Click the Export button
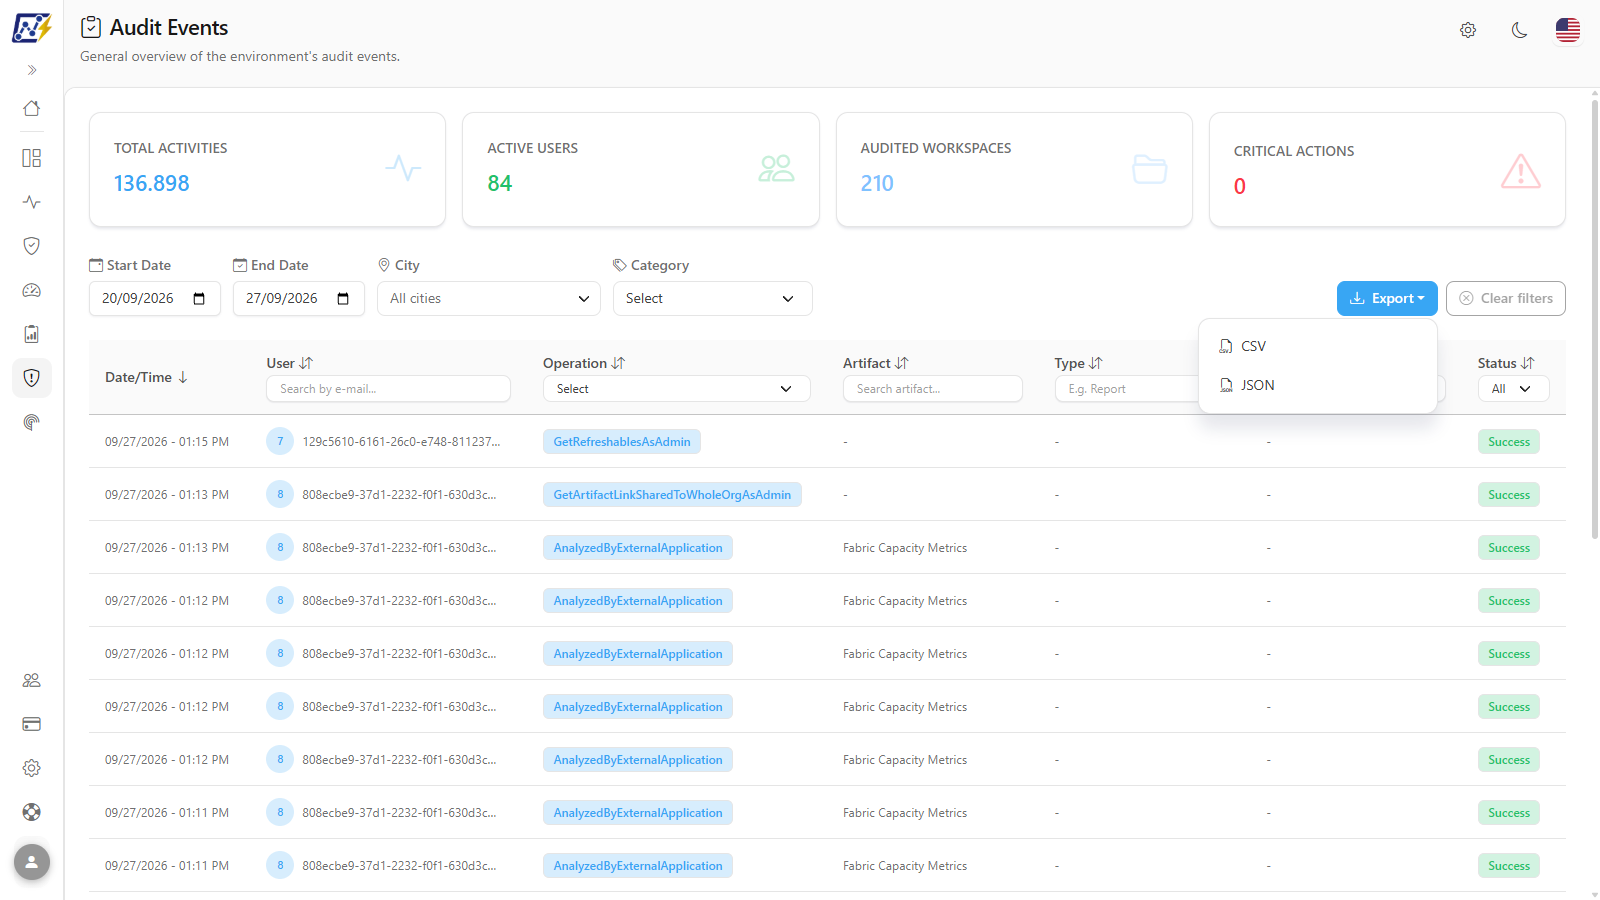Screen dimensions: 1600x900 click(x=1387, y=298)
